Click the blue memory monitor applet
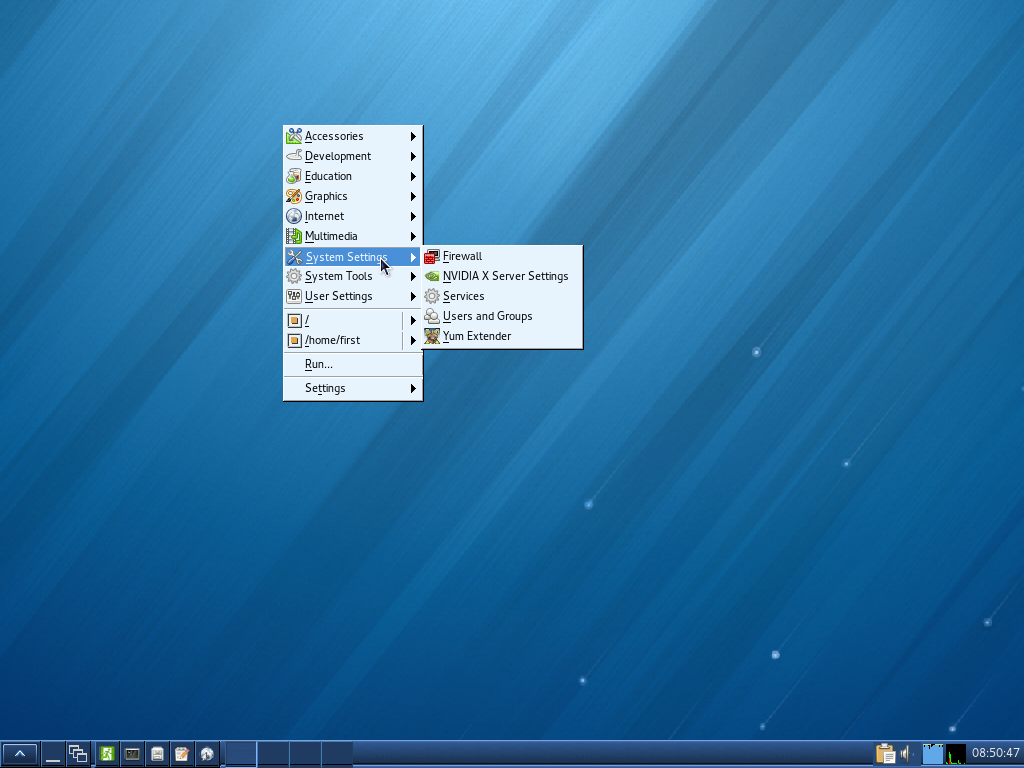Viewport: 1024px width, 768px height. point(933,754)
